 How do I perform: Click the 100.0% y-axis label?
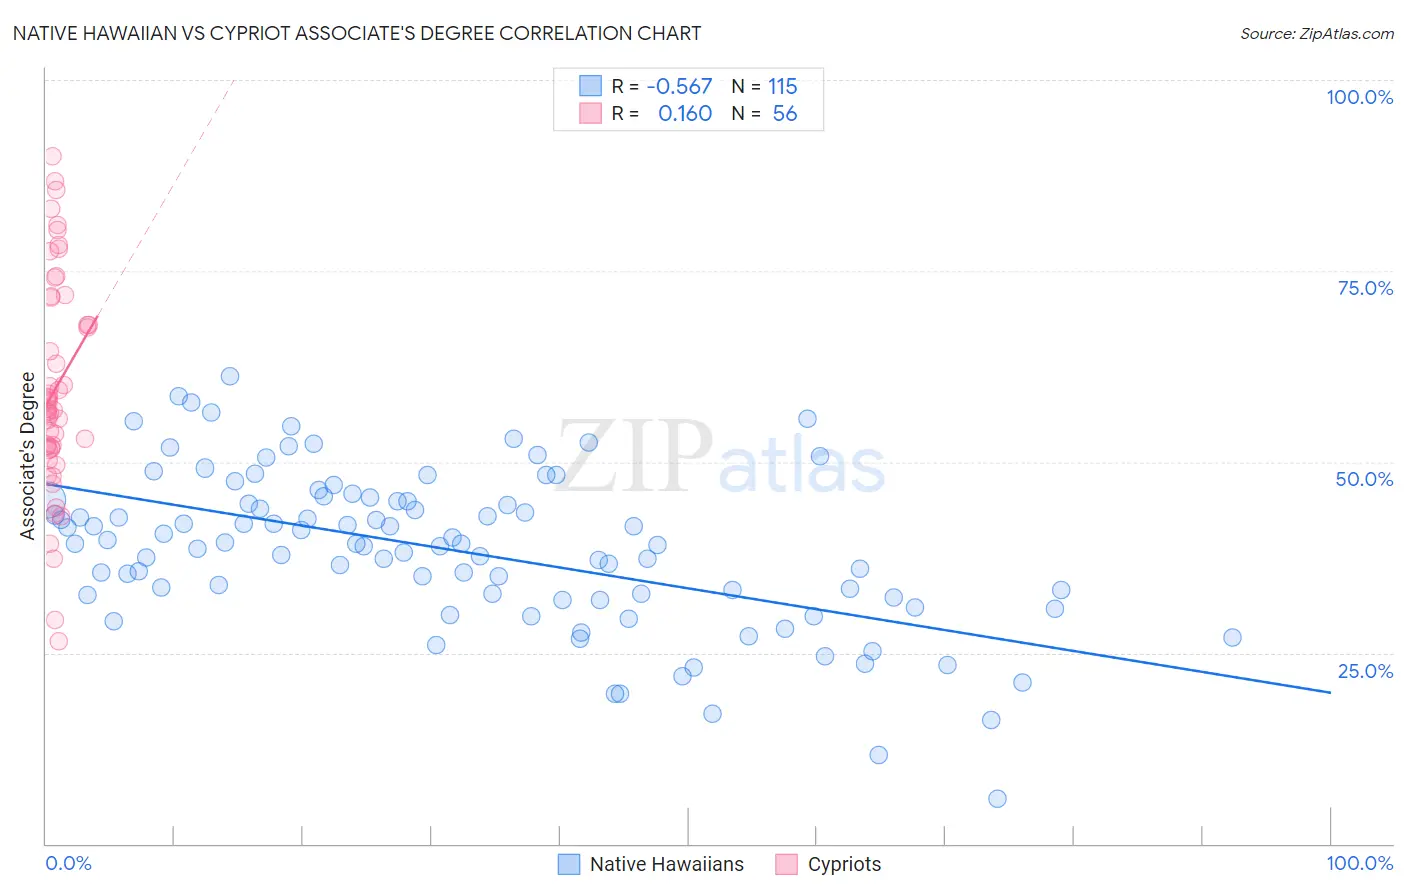tap(1360, 97)
